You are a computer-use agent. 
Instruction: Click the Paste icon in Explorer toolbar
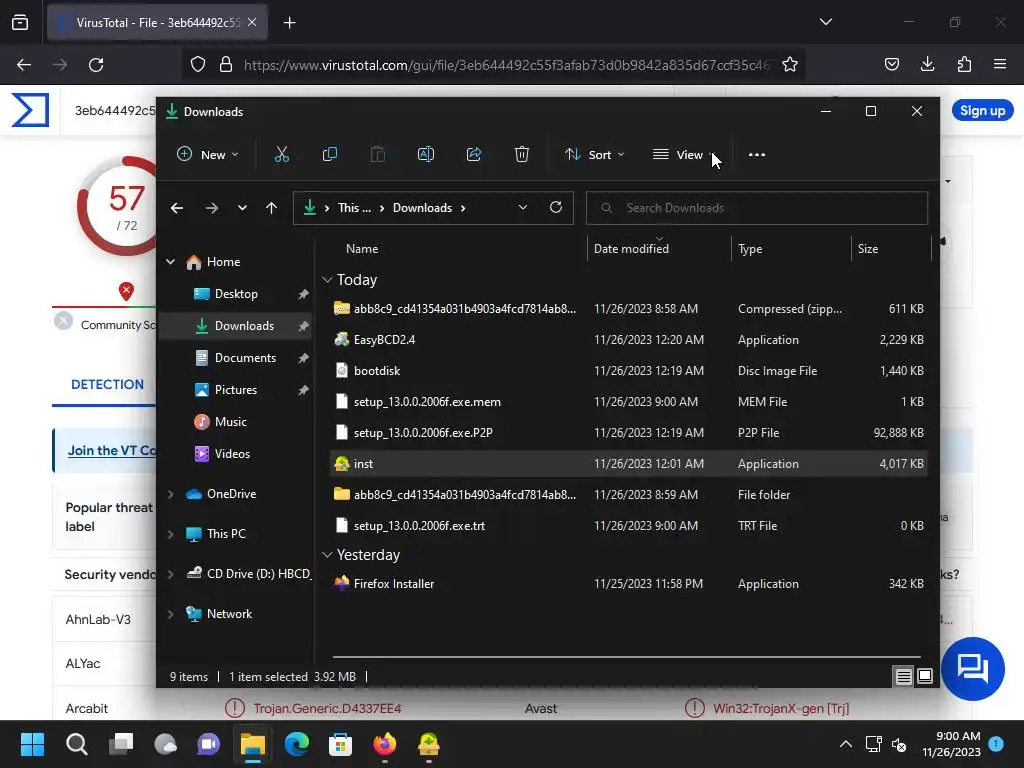[377, 155]
